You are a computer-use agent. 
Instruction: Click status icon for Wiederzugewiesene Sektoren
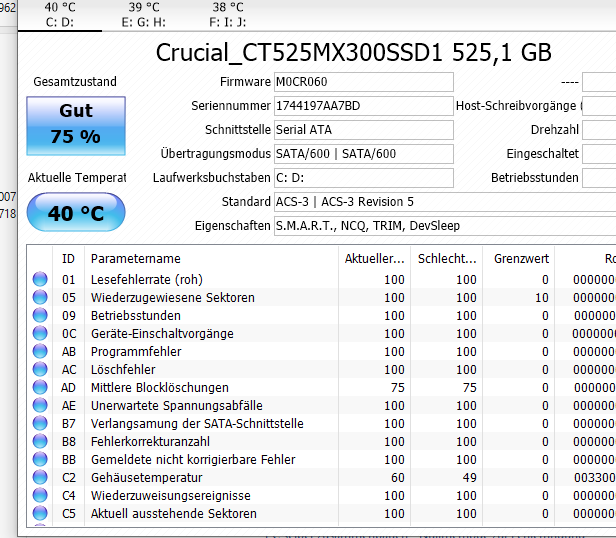point(40,297)
